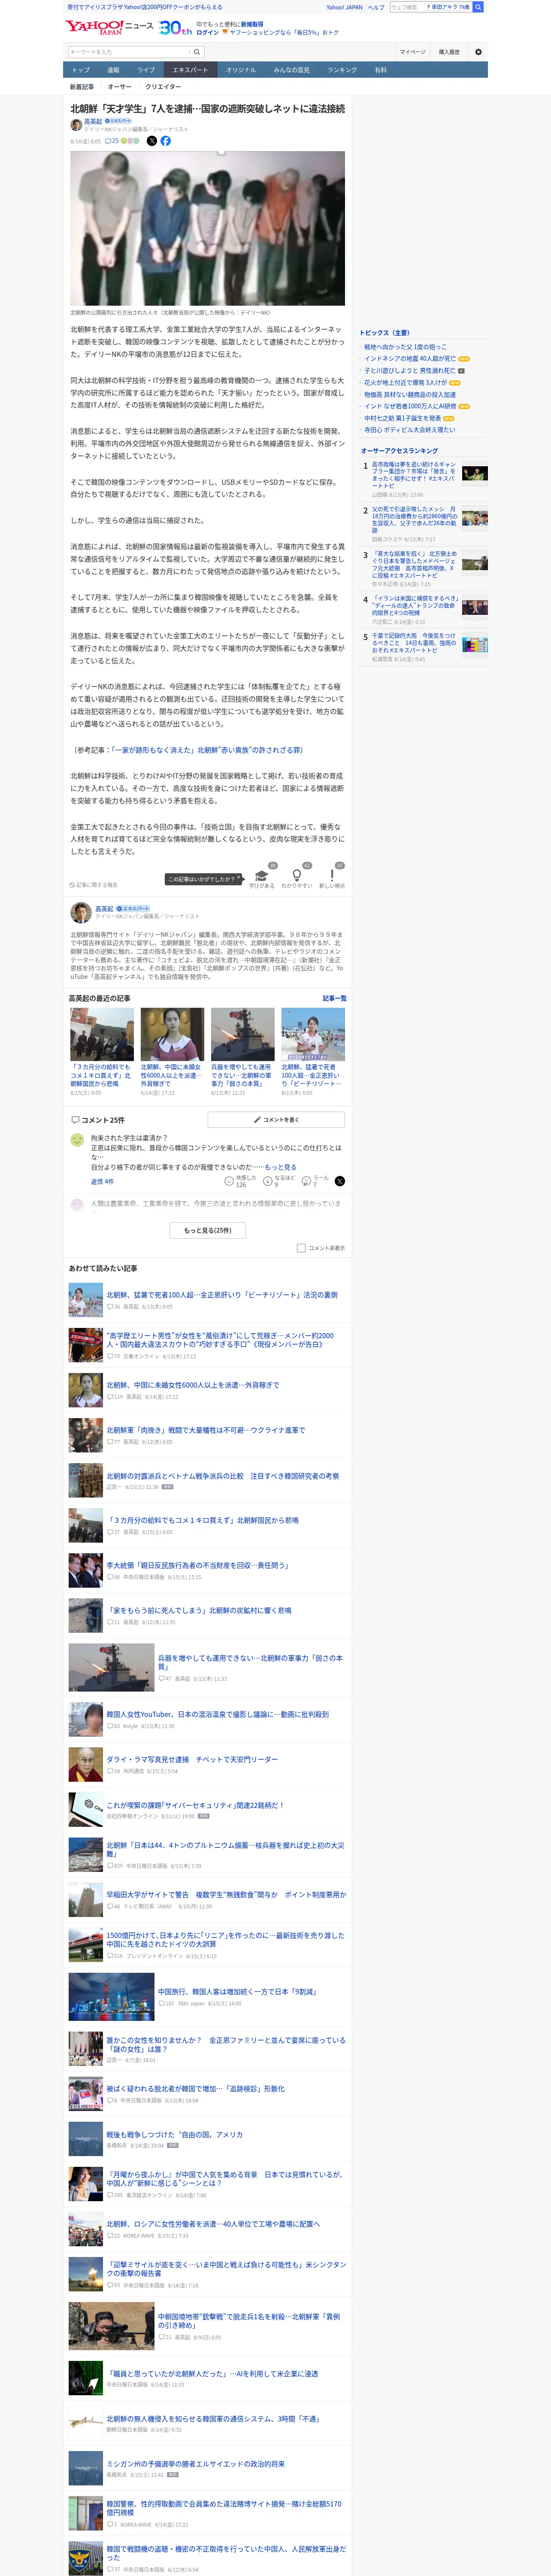
Task: Click the Yahoo! JAPAN News logo
Action: (109, 27)
